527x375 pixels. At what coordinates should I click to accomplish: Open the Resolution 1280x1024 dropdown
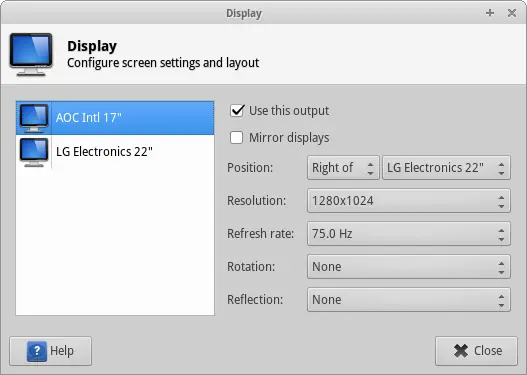(409, 201)
